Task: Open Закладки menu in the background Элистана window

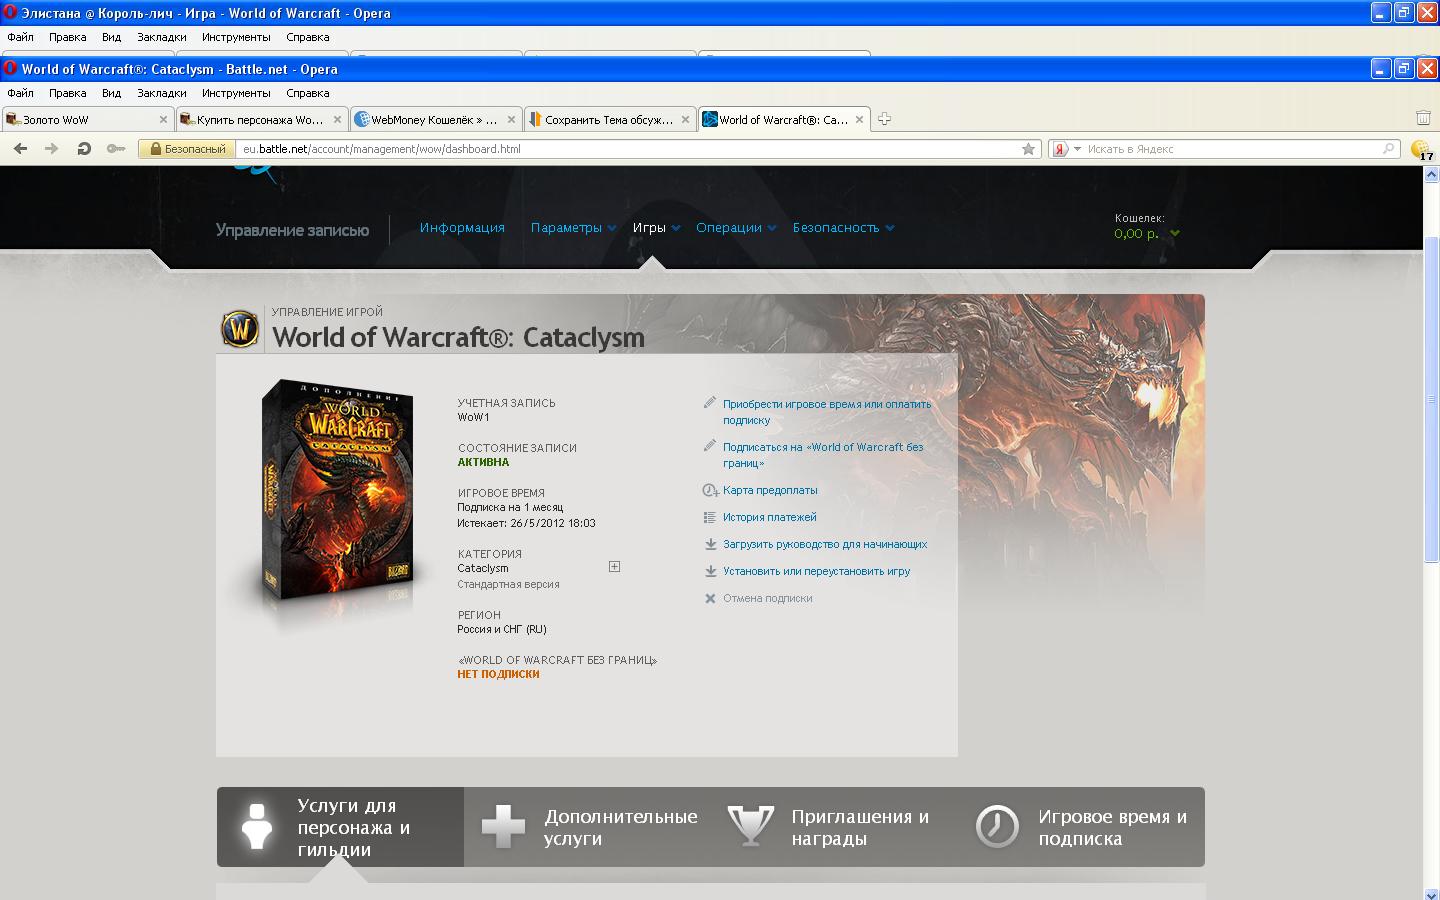Action: coord(161,37)
